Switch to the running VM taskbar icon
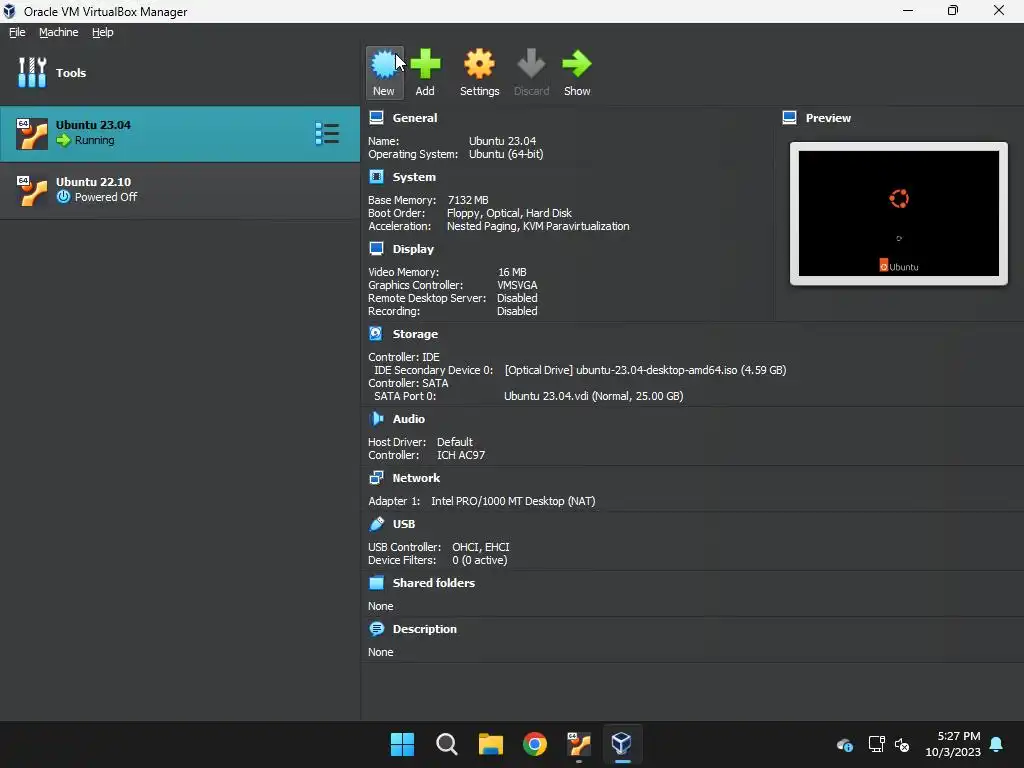This screenshot has height=768, width=1024. 579,744
